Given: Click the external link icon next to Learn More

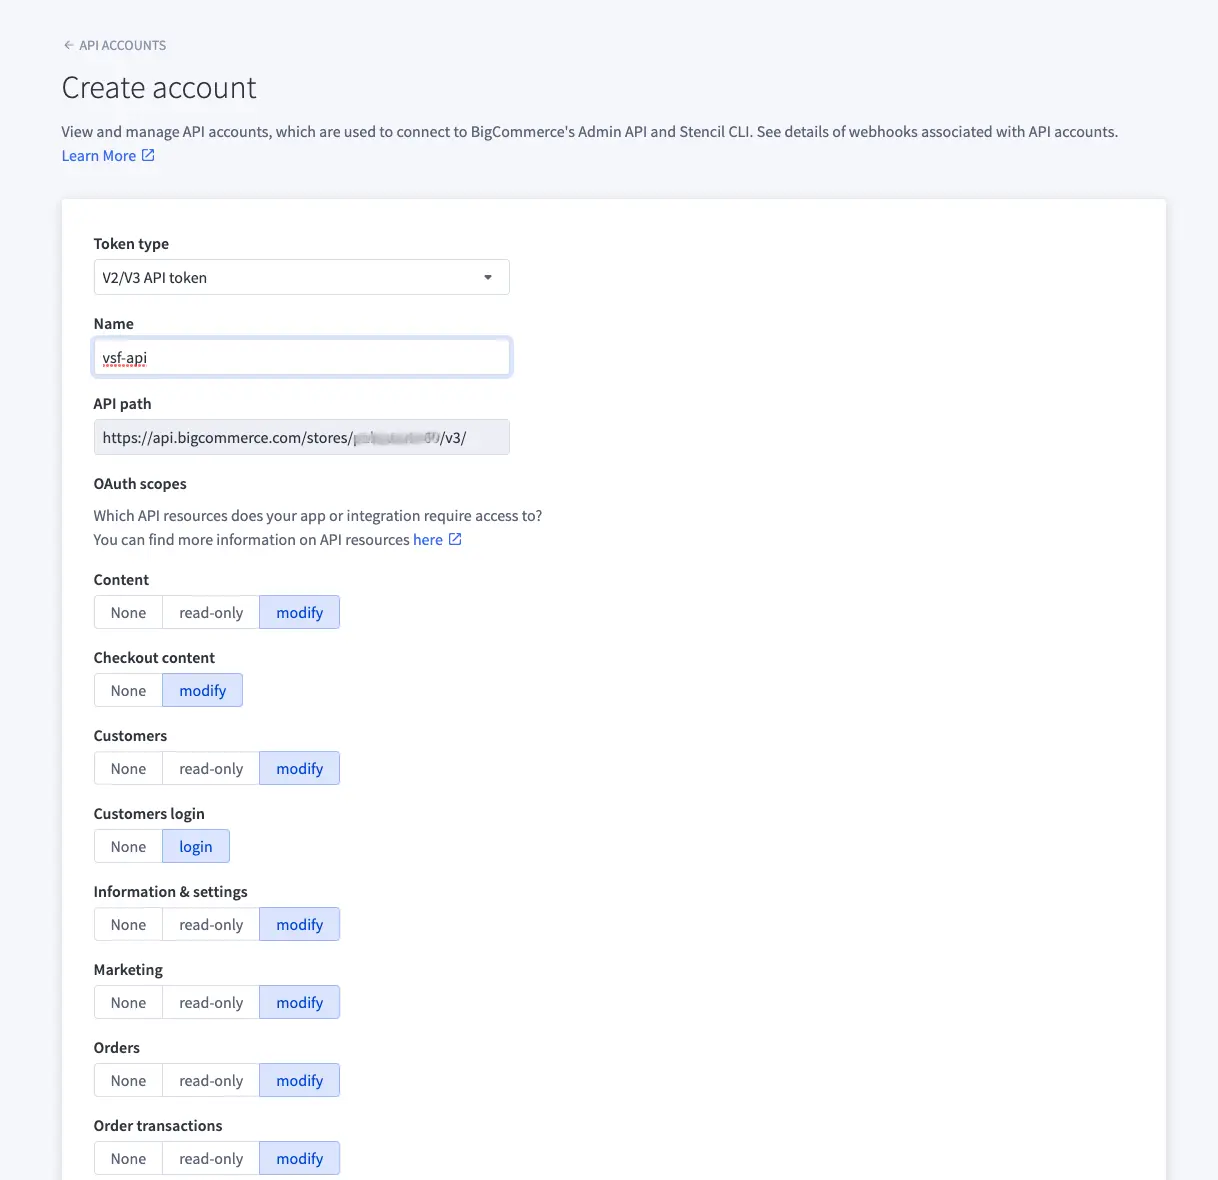Looking at the screenshot, I should click(148, 155).
